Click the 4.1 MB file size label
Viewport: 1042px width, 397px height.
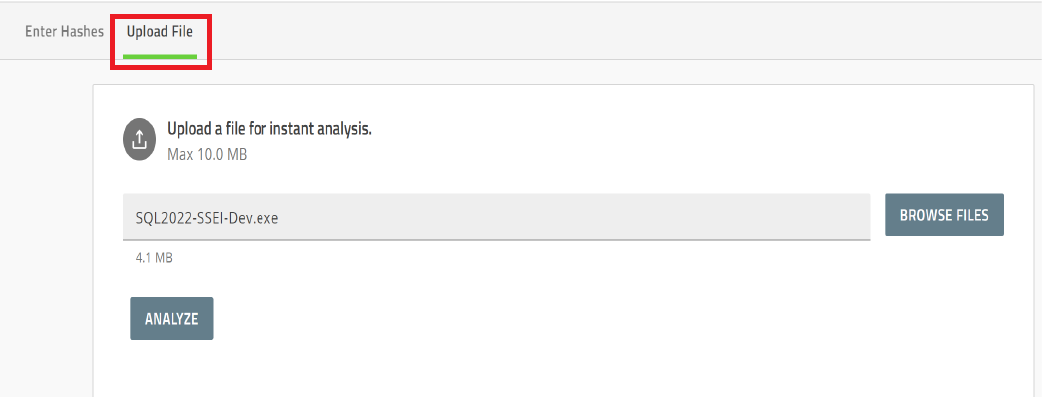[154, 258]
